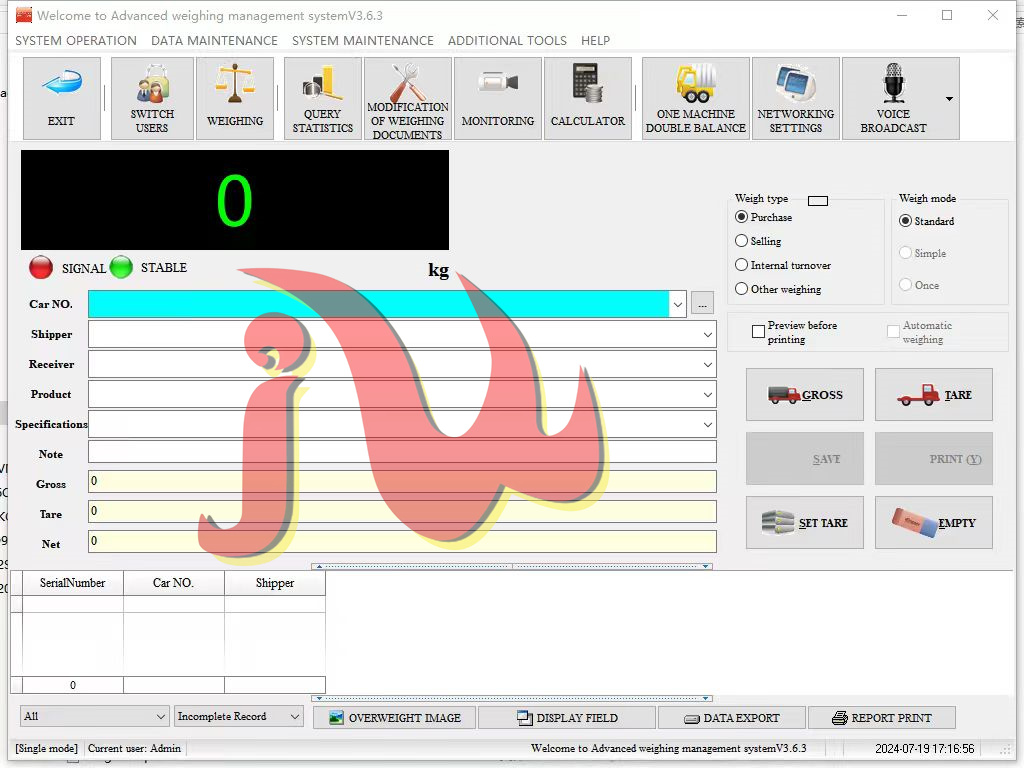Click the Shipper table column header

[x=275, y=583]
